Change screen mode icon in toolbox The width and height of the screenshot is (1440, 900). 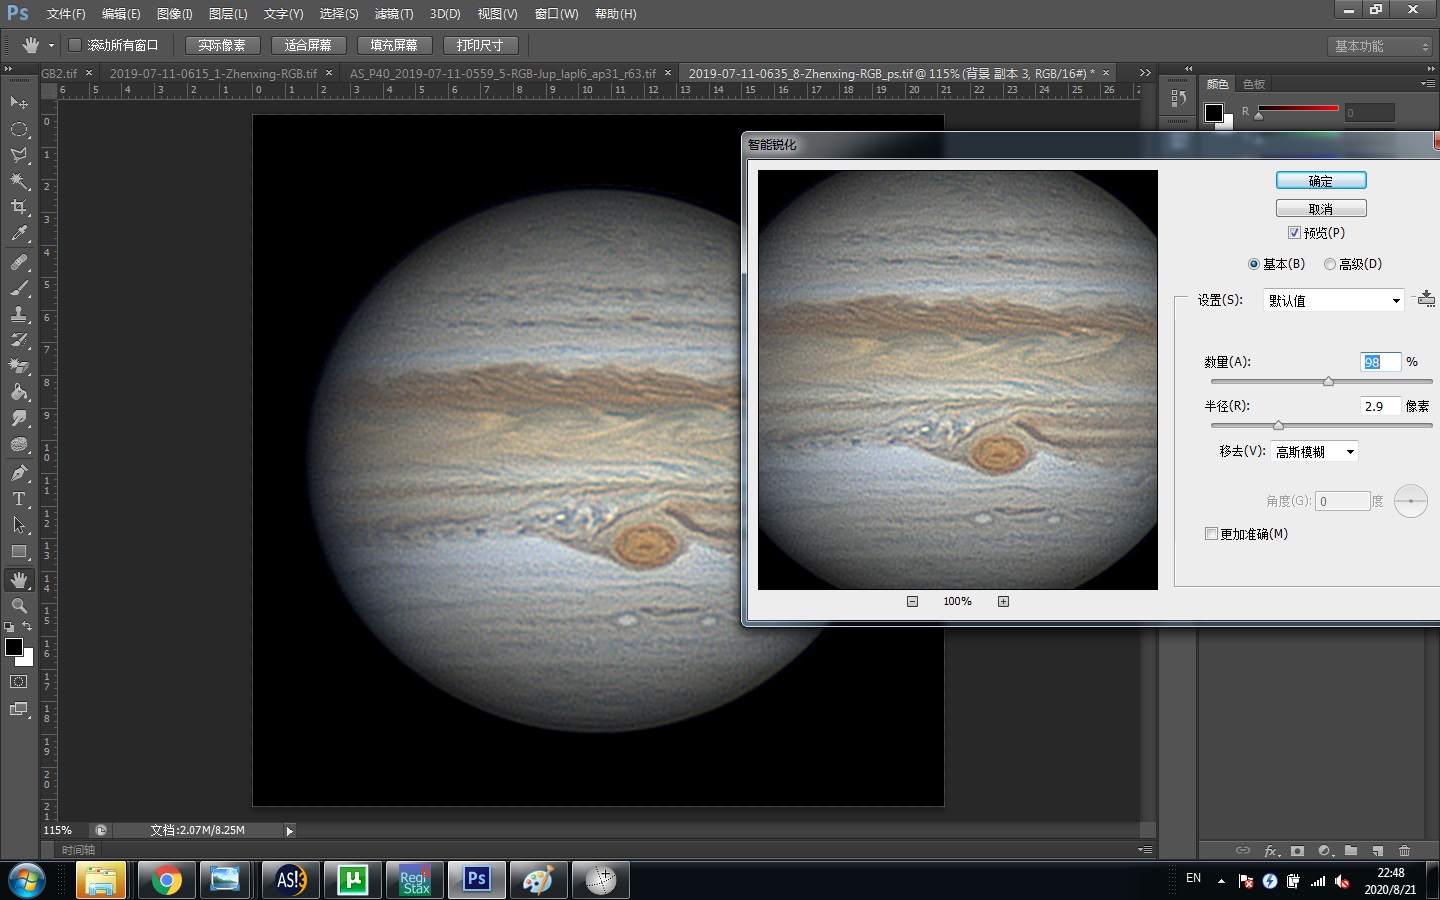19,709
